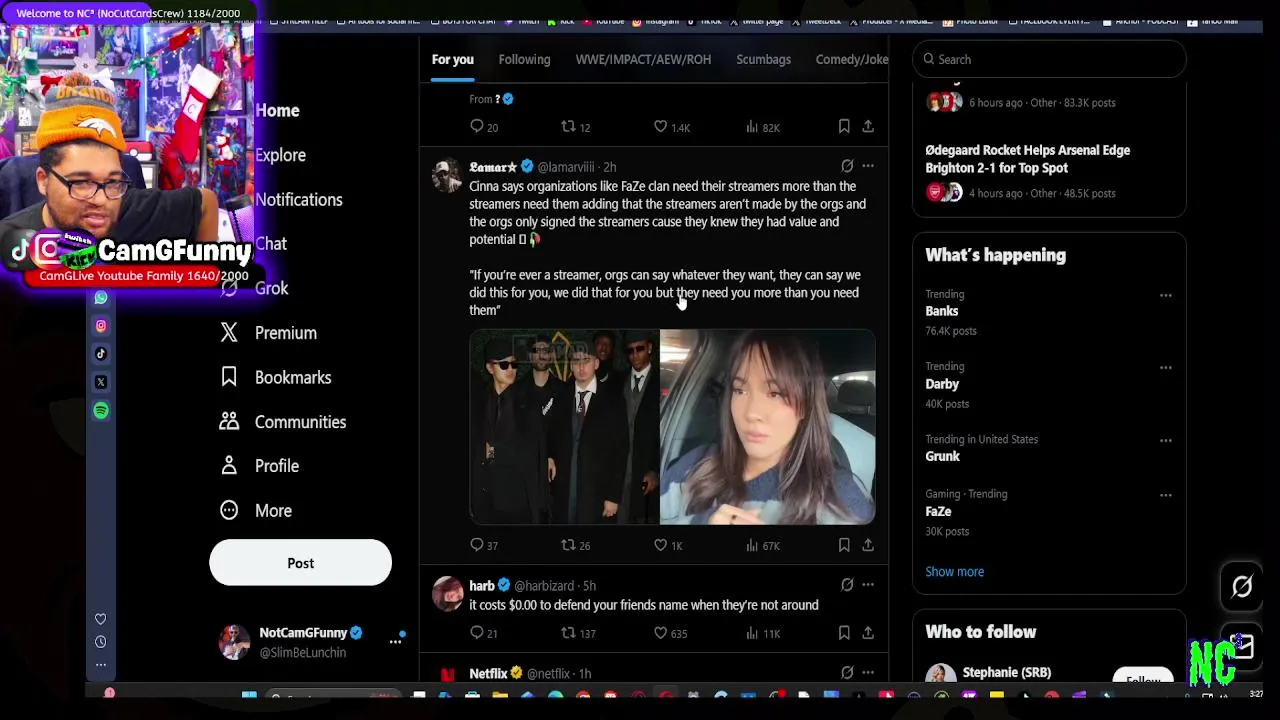Open the Home navigation link
This screenshot has width=1280, height=720.
point(277,111)
